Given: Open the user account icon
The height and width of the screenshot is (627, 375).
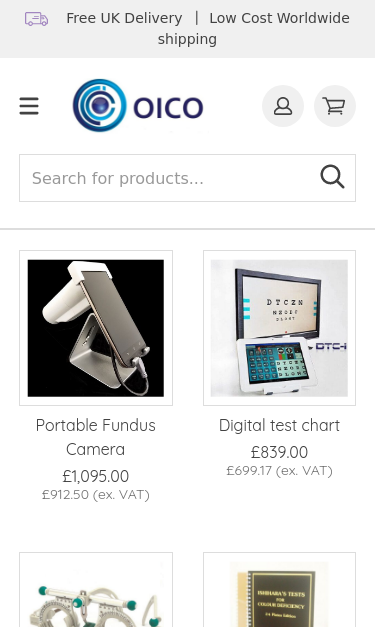Looking at the screenshot, I should point(283,106).
